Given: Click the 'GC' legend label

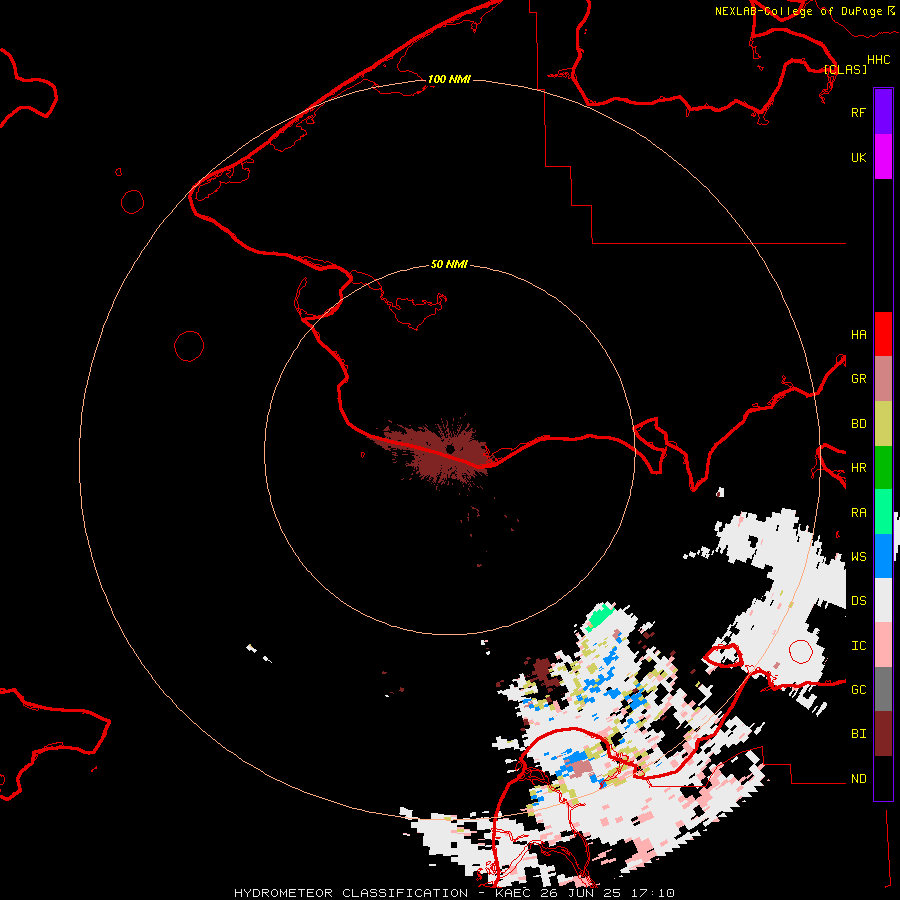Looking at the screenshot, I should click(x=858, y=689).
